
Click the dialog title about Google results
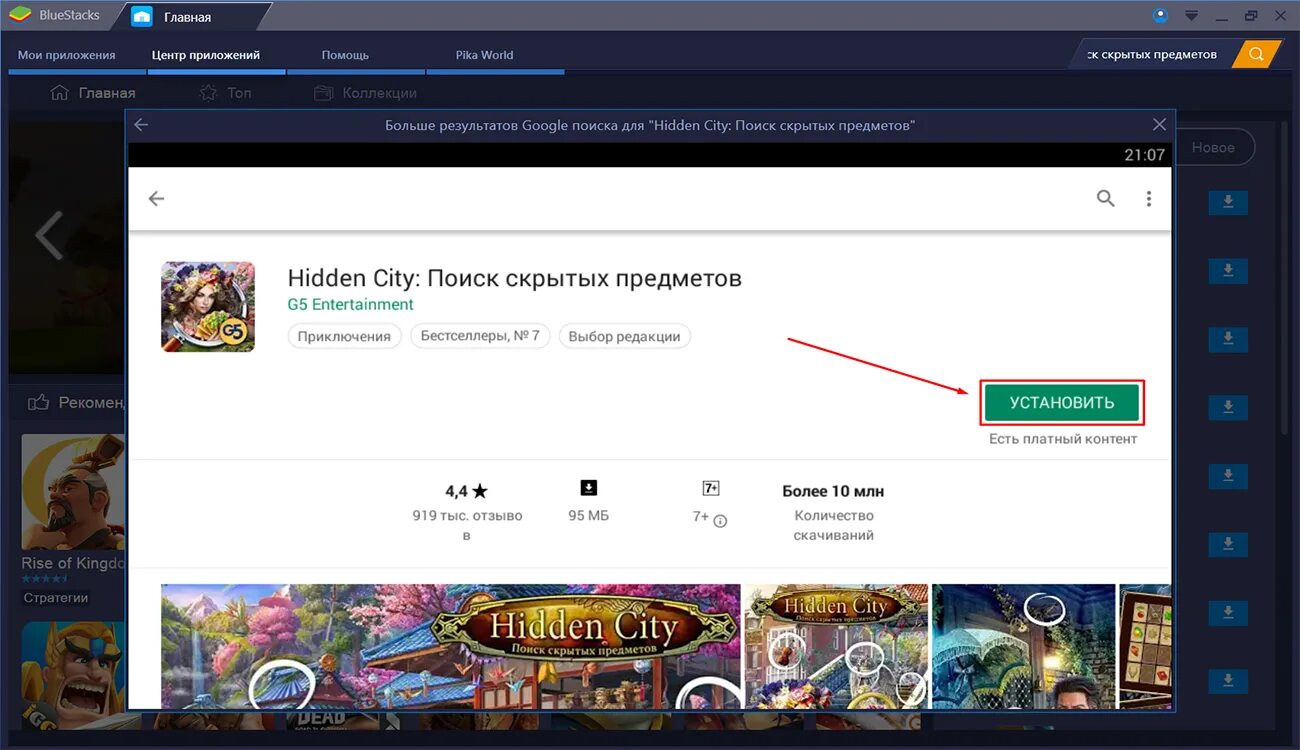650,125
